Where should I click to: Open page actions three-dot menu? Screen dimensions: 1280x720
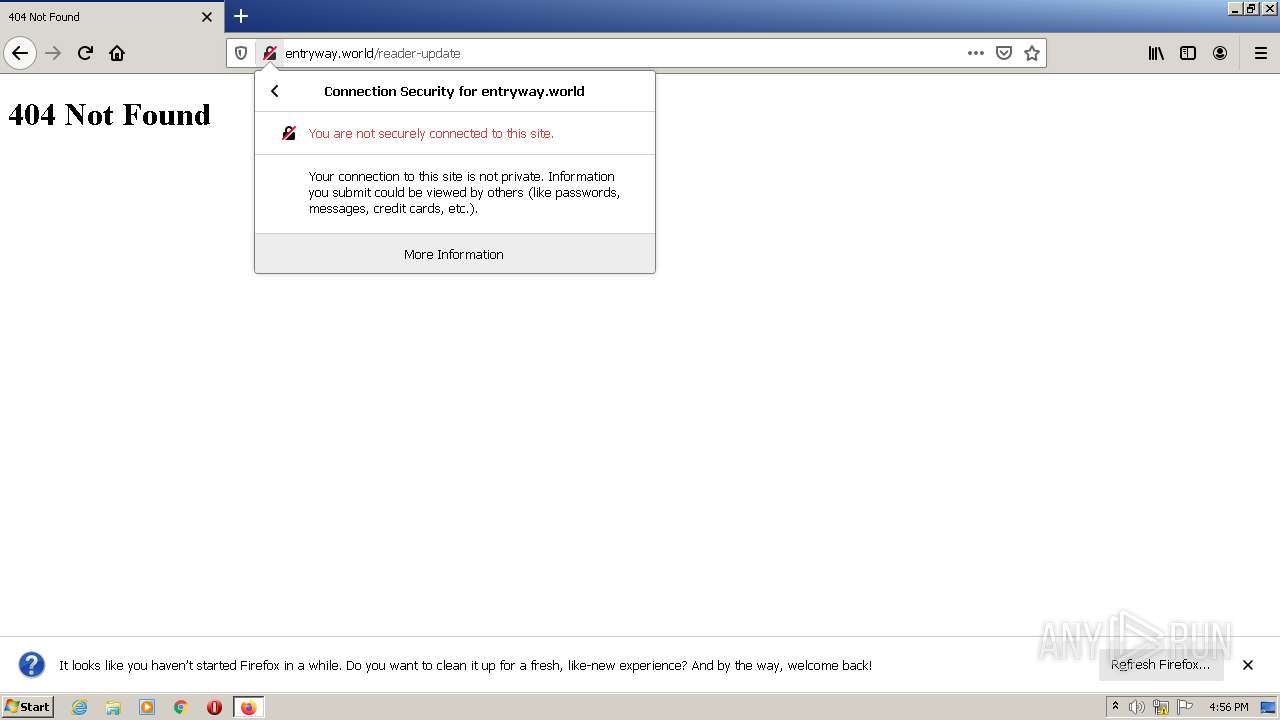click(976, 53)
